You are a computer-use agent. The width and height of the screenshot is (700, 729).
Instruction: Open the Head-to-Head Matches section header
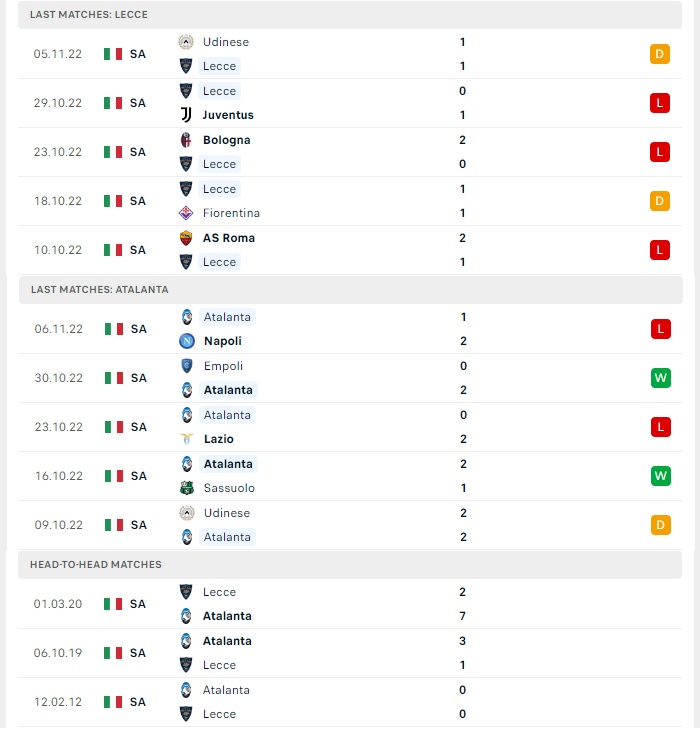pos(350,564)
